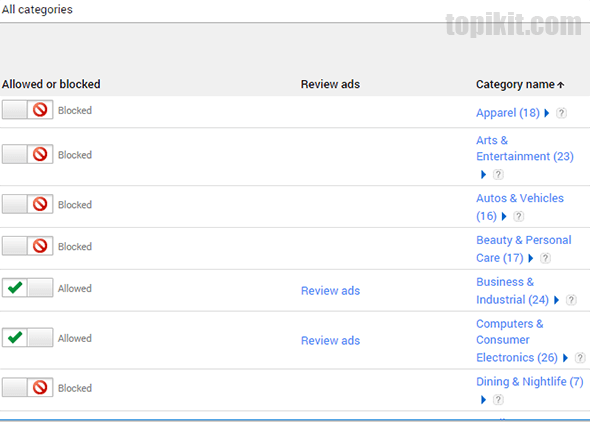Show help for Computers & Consumer Electronics
This screenshot has width=590, height=422.
point(580,358)
